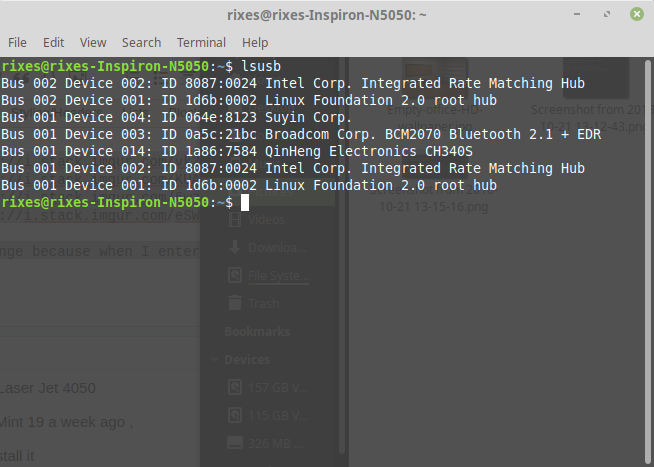The width and height of the screenshot is (654, 467).
Task: Click the Broadcom BCM2070 Bluetooth line
Action: pyautogui.click(x=301, y=134)
